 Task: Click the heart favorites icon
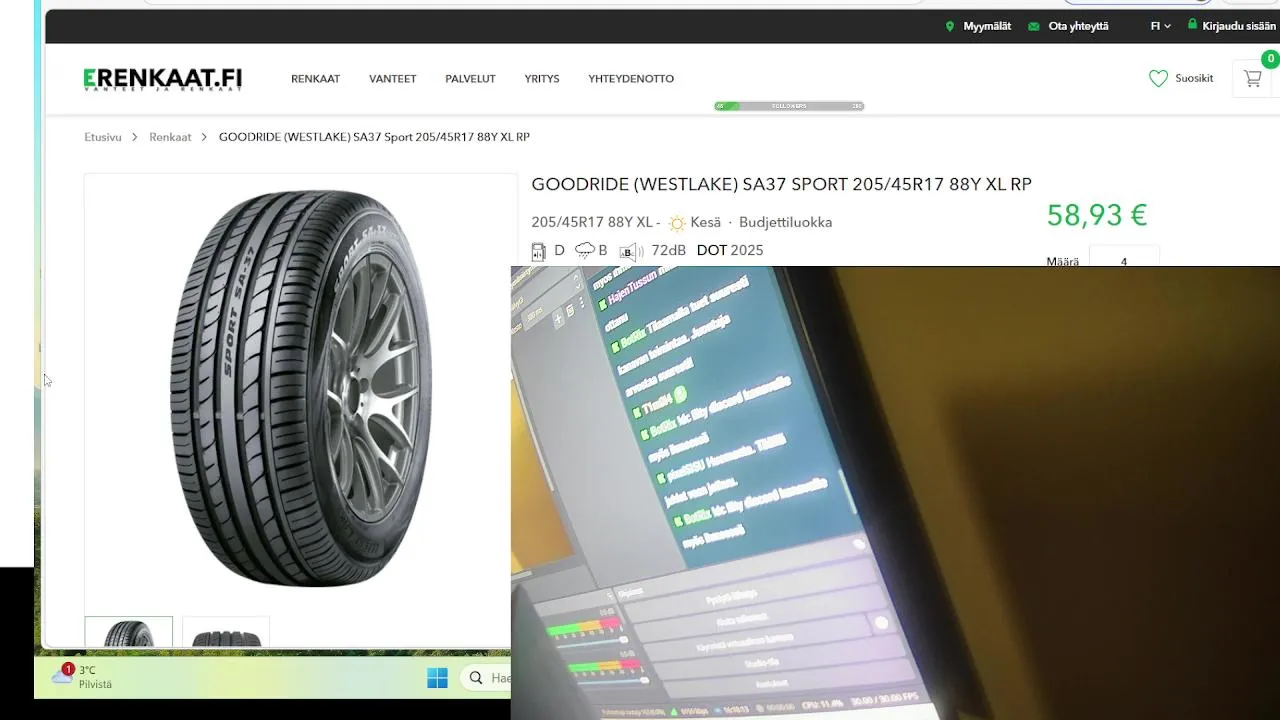click(x=1158, y=78)
